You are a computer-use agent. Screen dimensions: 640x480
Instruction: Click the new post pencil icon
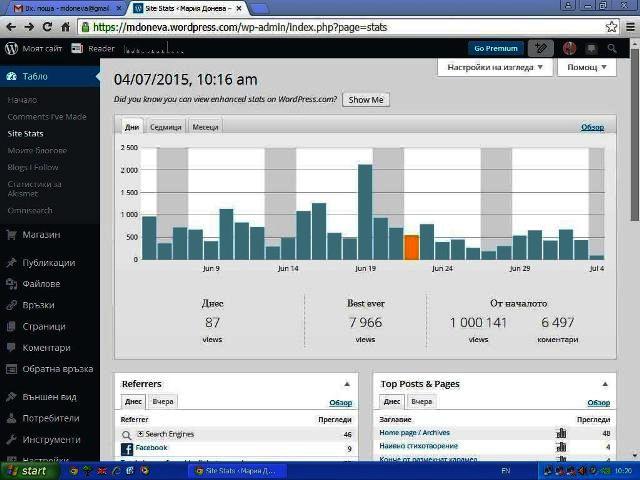point(541,48)
